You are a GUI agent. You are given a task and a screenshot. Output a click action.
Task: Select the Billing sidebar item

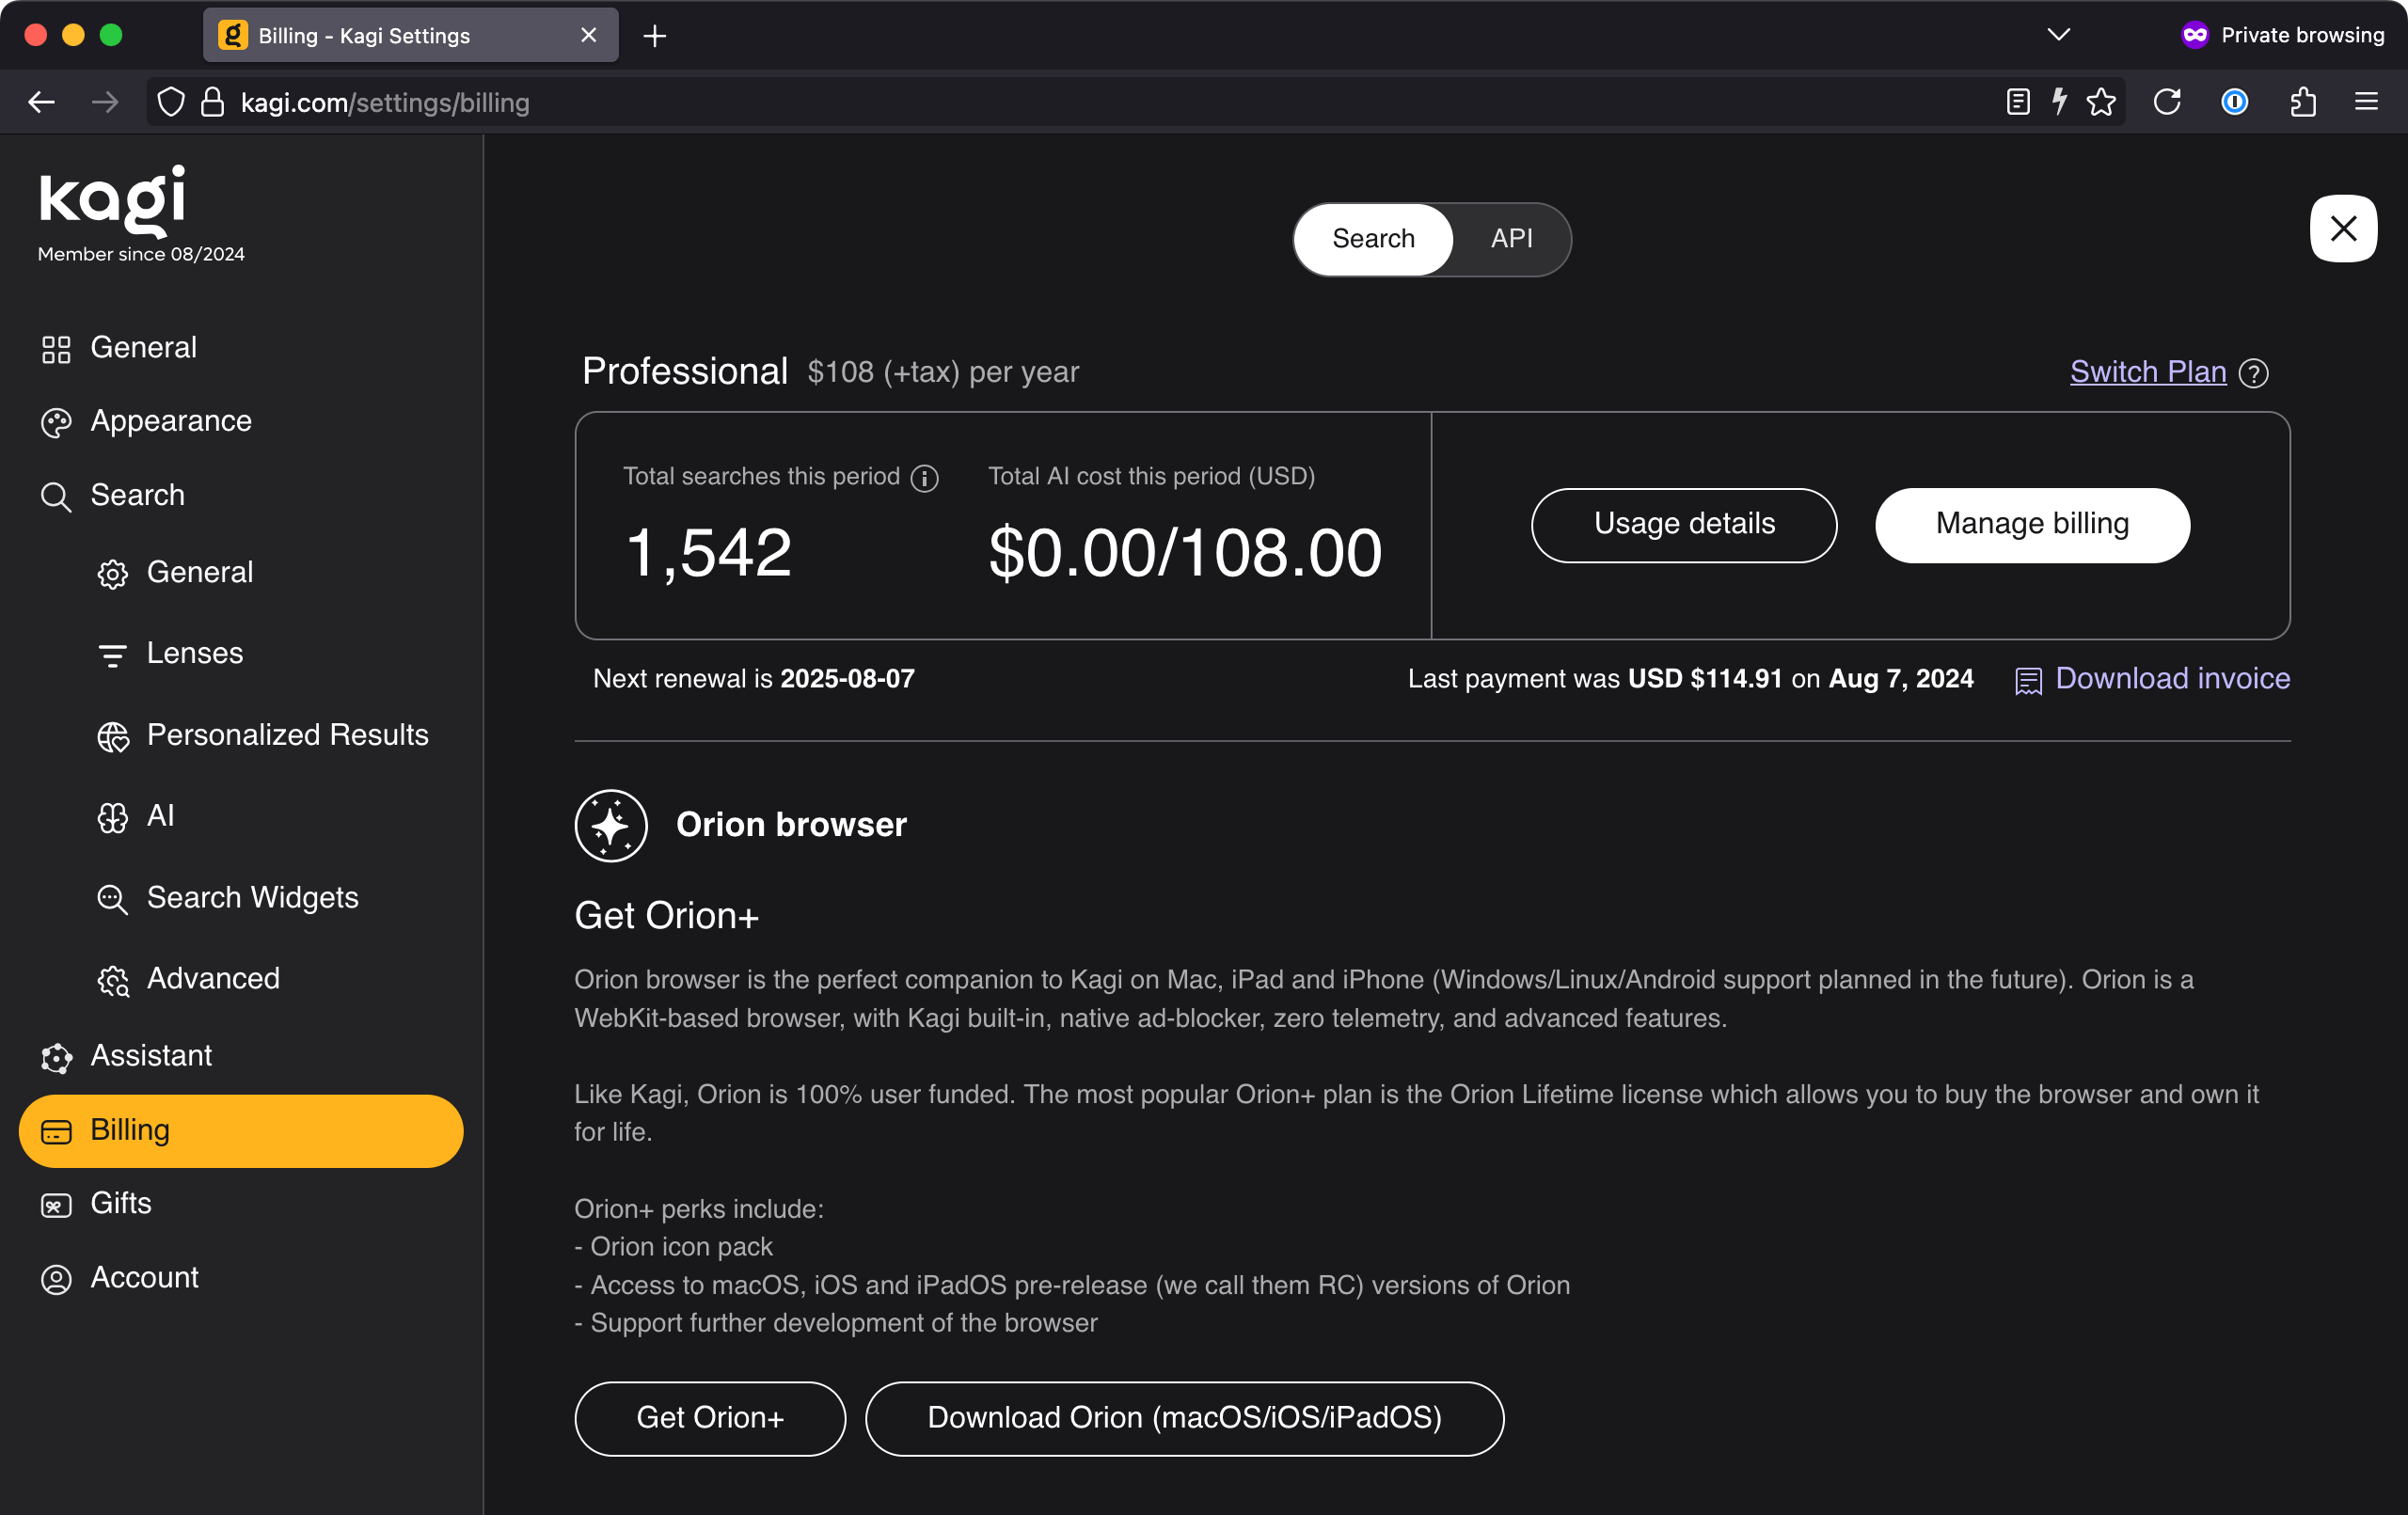(241, 1131)
